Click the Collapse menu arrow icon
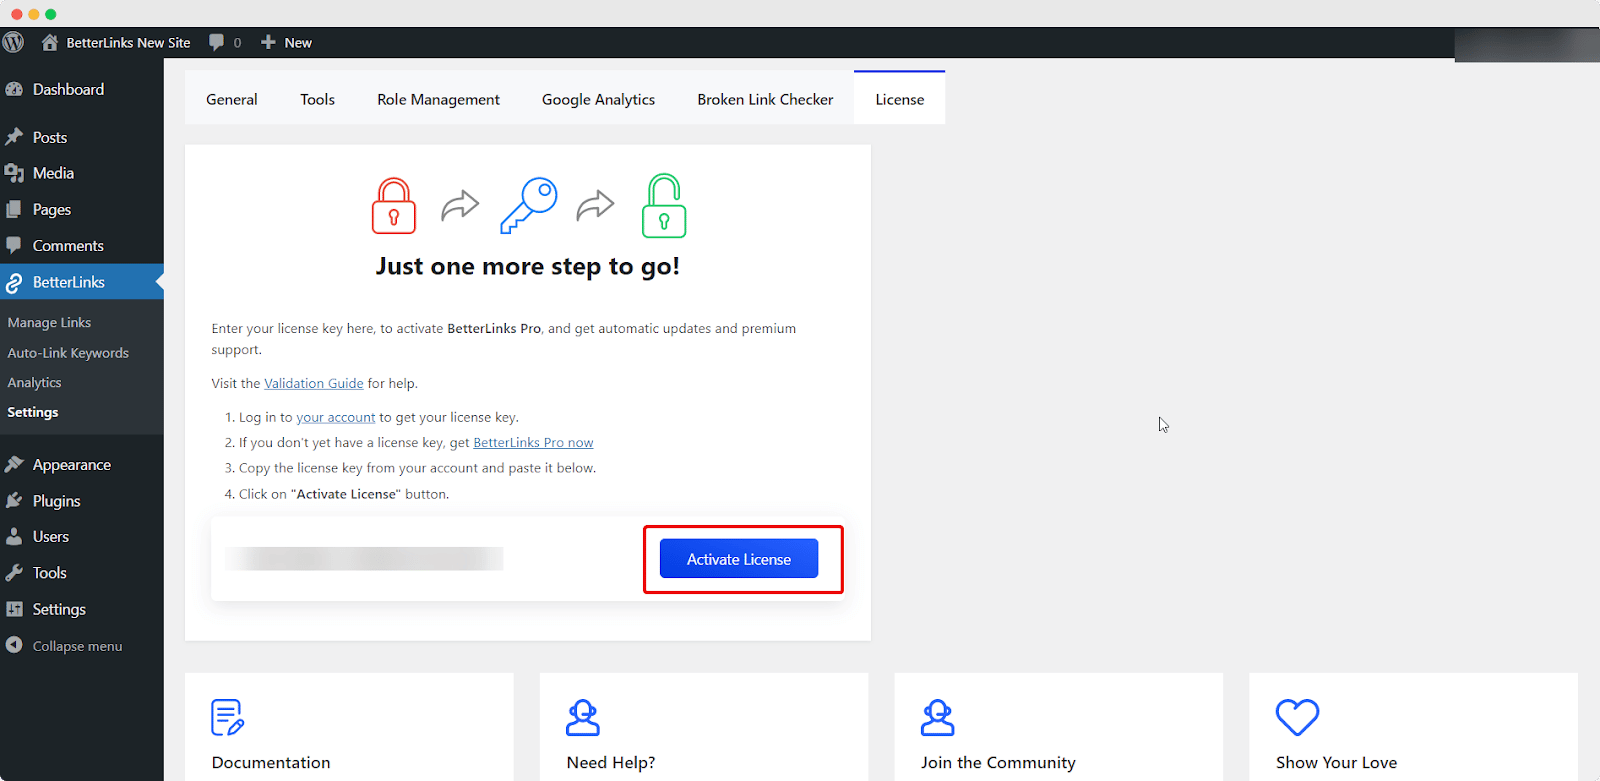This screenshot has width=1600, height=781. (x=14, y=645)
